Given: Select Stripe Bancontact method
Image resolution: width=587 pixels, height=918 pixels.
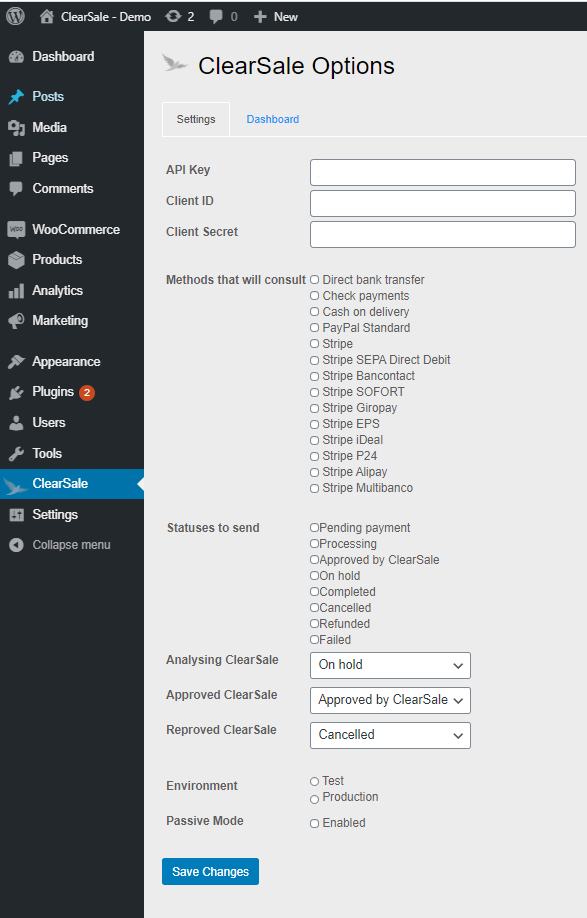Looking at the screenshot, I should [314, 376].
